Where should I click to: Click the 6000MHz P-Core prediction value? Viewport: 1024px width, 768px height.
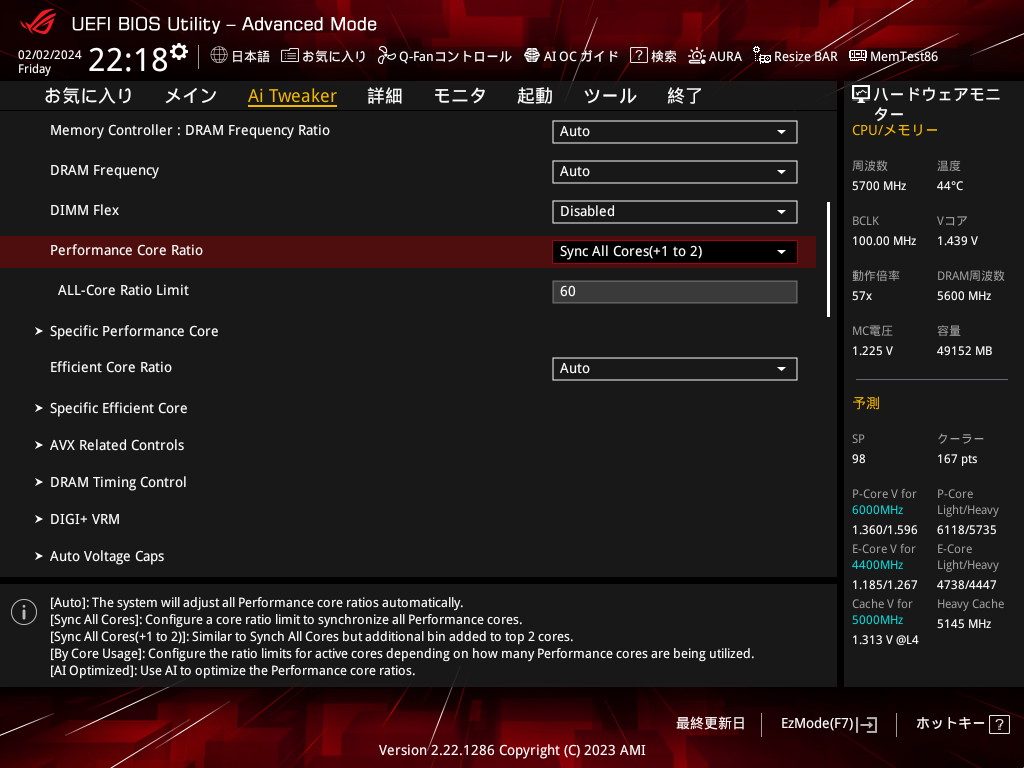(x=877, y=510)
